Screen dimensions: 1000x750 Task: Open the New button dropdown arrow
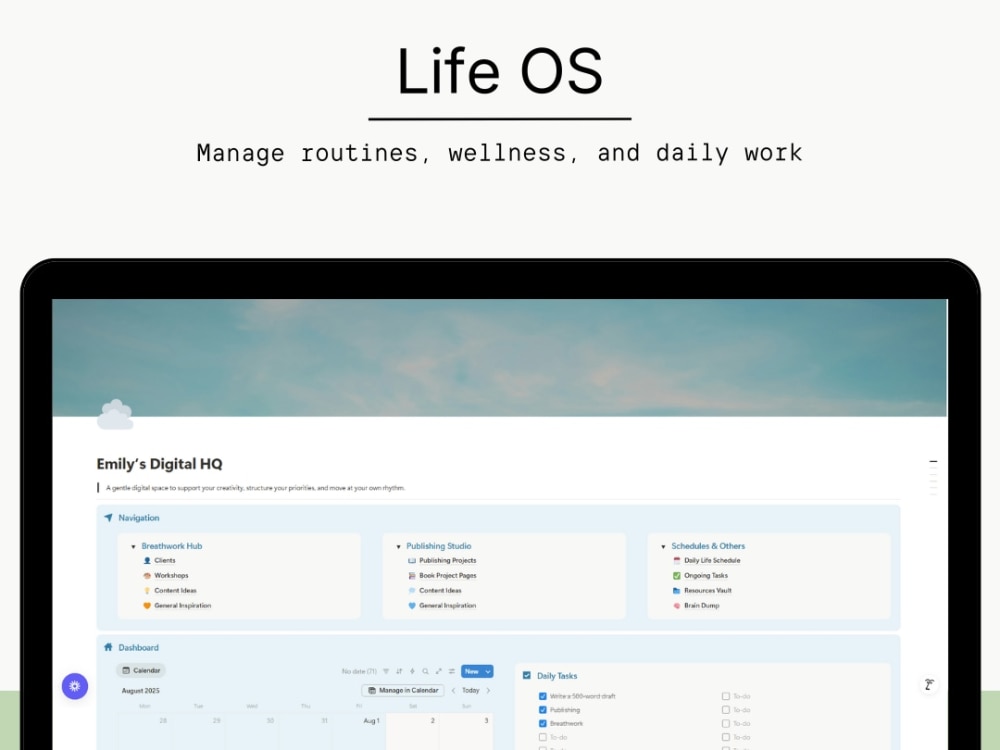[488, 672]
